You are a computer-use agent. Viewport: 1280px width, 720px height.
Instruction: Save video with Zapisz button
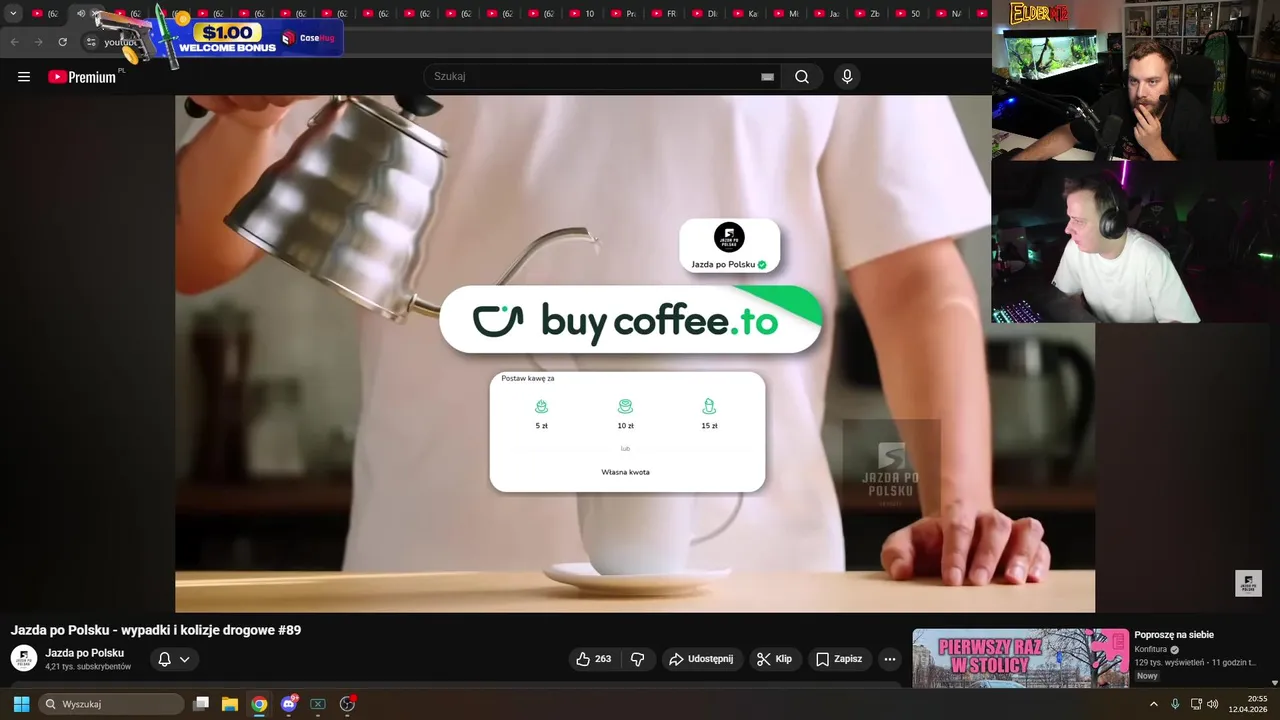[839, 659]
